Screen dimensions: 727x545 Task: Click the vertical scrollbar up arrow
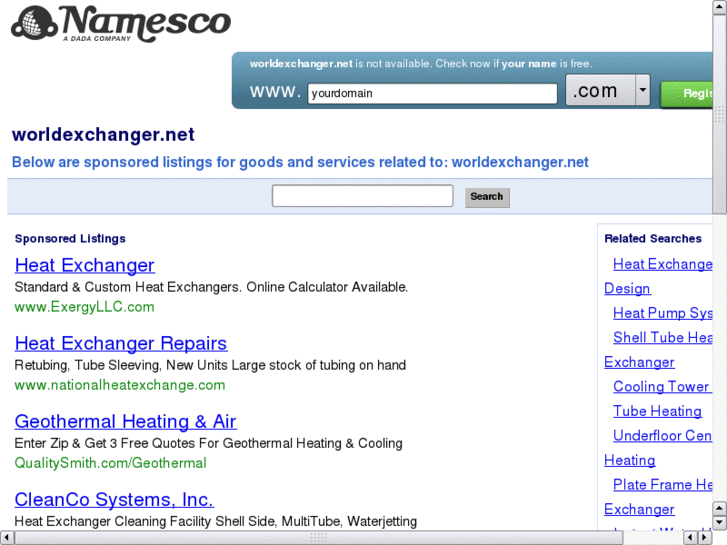(x=720, y=7)
